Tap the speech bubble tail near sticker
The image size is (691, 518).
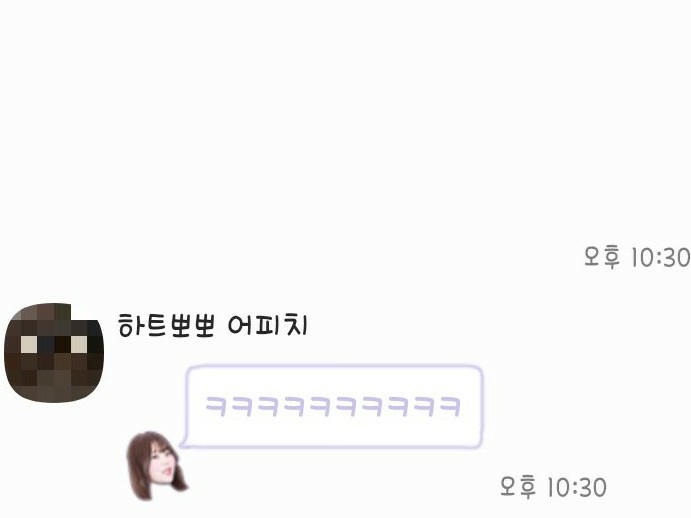[x=185, y=443]
